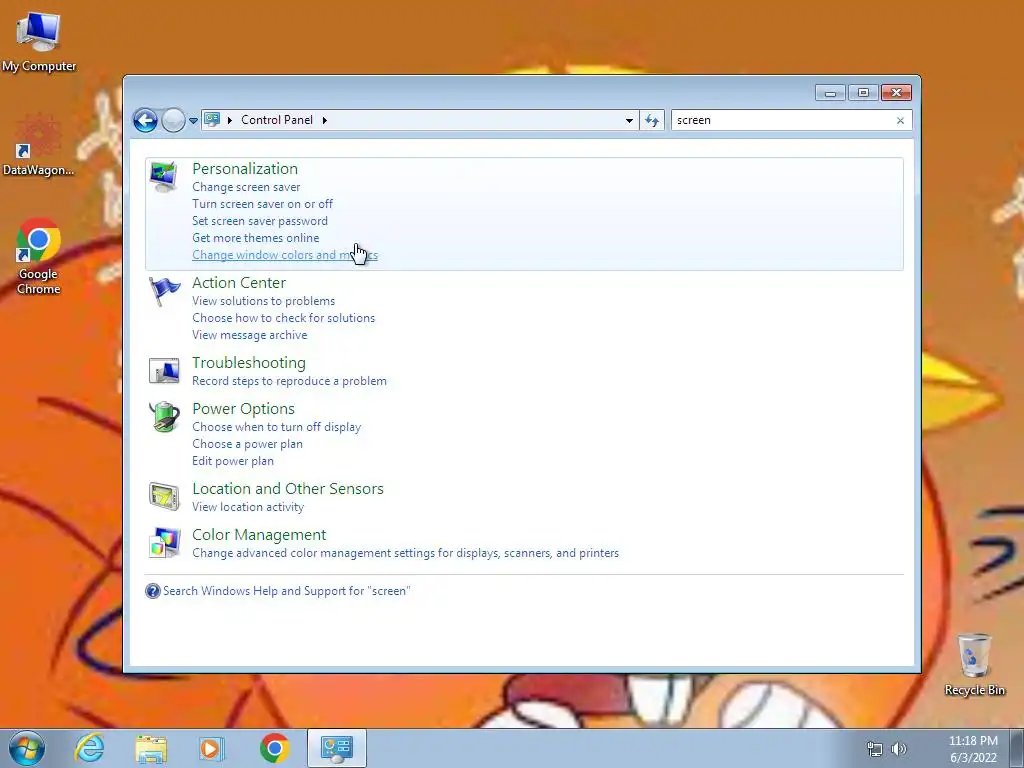The image size is (1024, 768).
Task: Launch Windows Media Player from the taskbar
Action: tap(212, 748)
